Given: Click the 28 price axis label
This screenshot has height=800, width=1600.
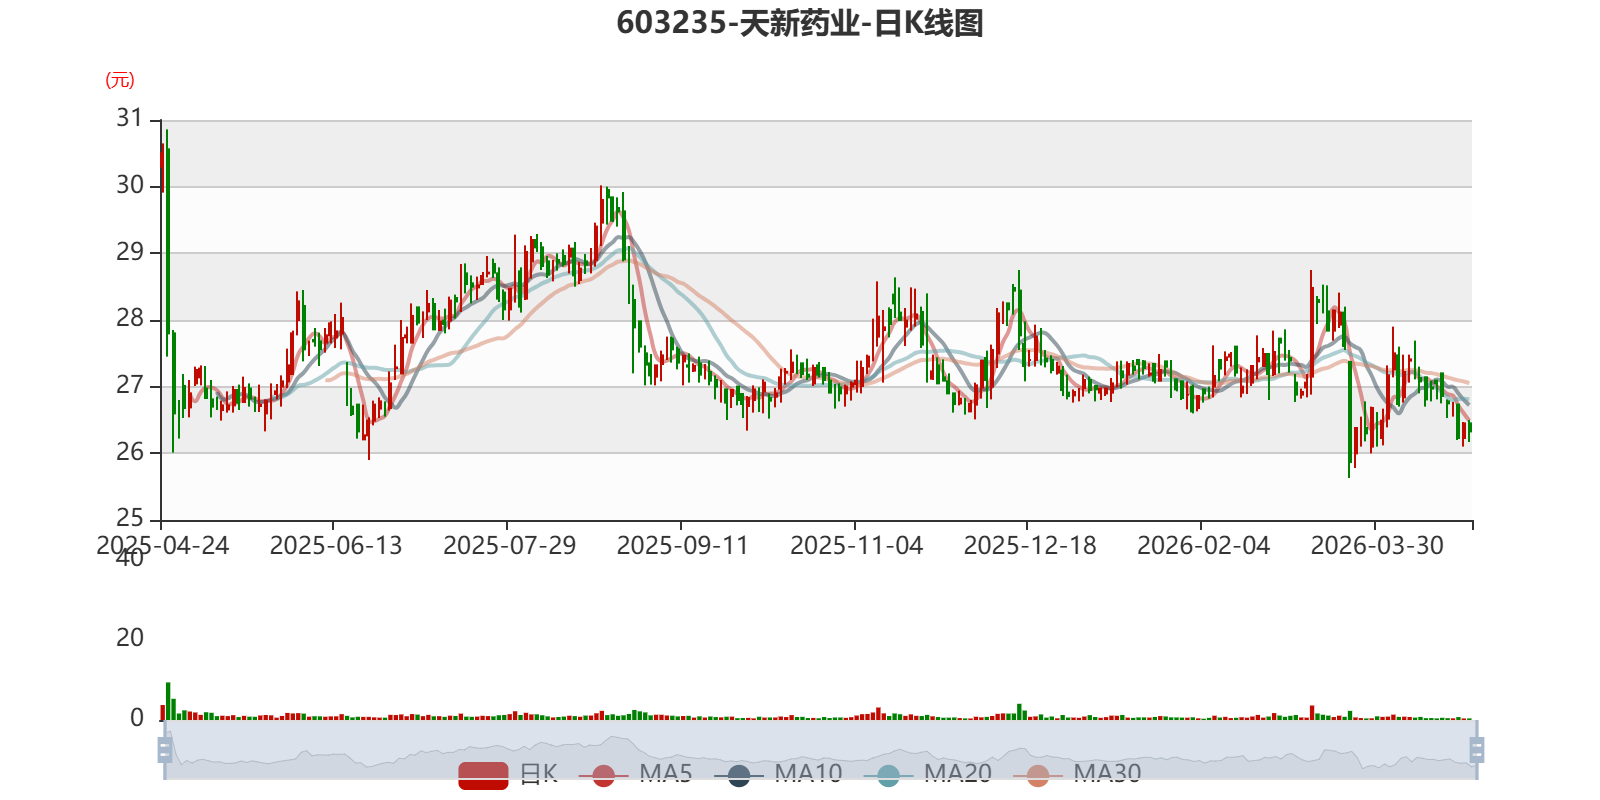Looking at the screenshot, I should [x=130, y=319].
